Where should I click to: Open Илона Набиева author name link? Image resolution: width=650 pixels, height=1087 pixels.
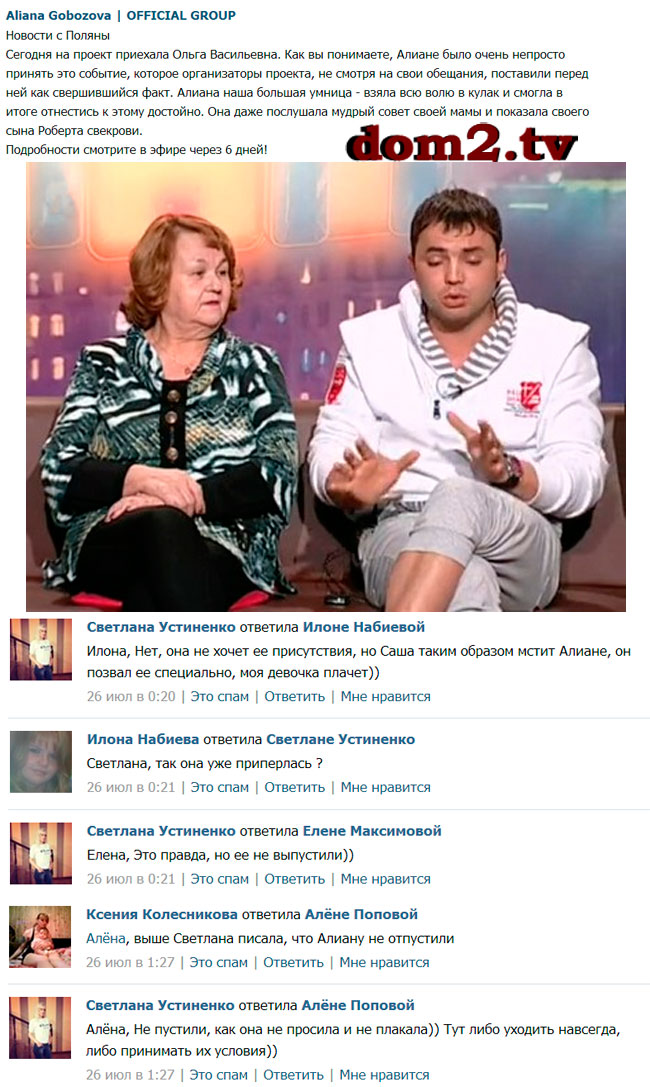pyautogui.click(x=143, y=739)
